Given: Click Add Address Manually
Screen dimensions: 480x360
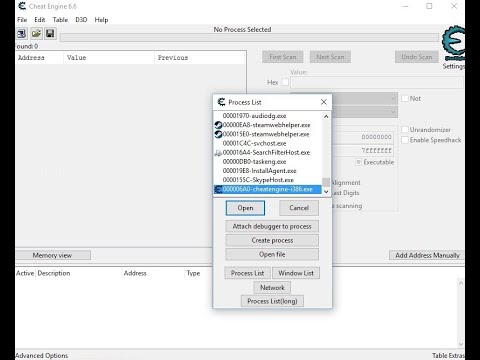Looking at the screenshot, I should [x=427, y=255].
